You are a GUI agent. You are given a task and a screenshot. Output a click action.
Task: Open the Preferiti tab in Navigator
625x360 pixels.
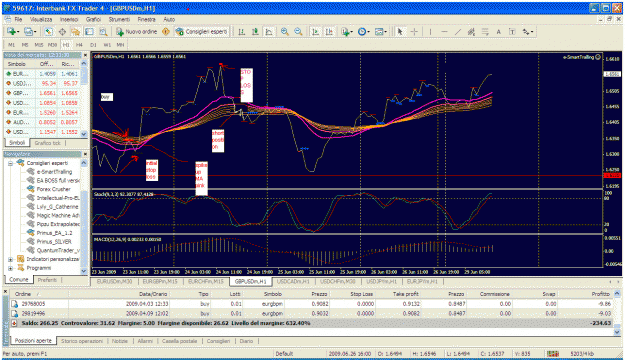tap(47, 280)
